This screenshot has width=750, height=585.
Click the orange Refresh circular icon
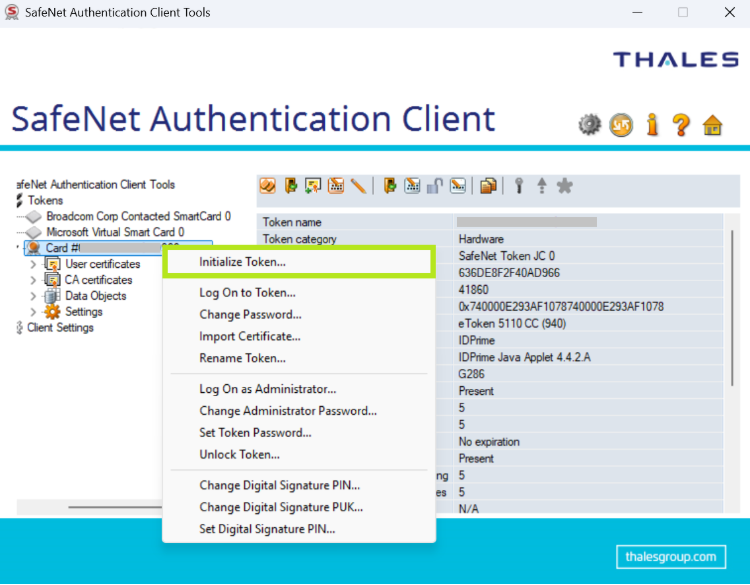621,125
